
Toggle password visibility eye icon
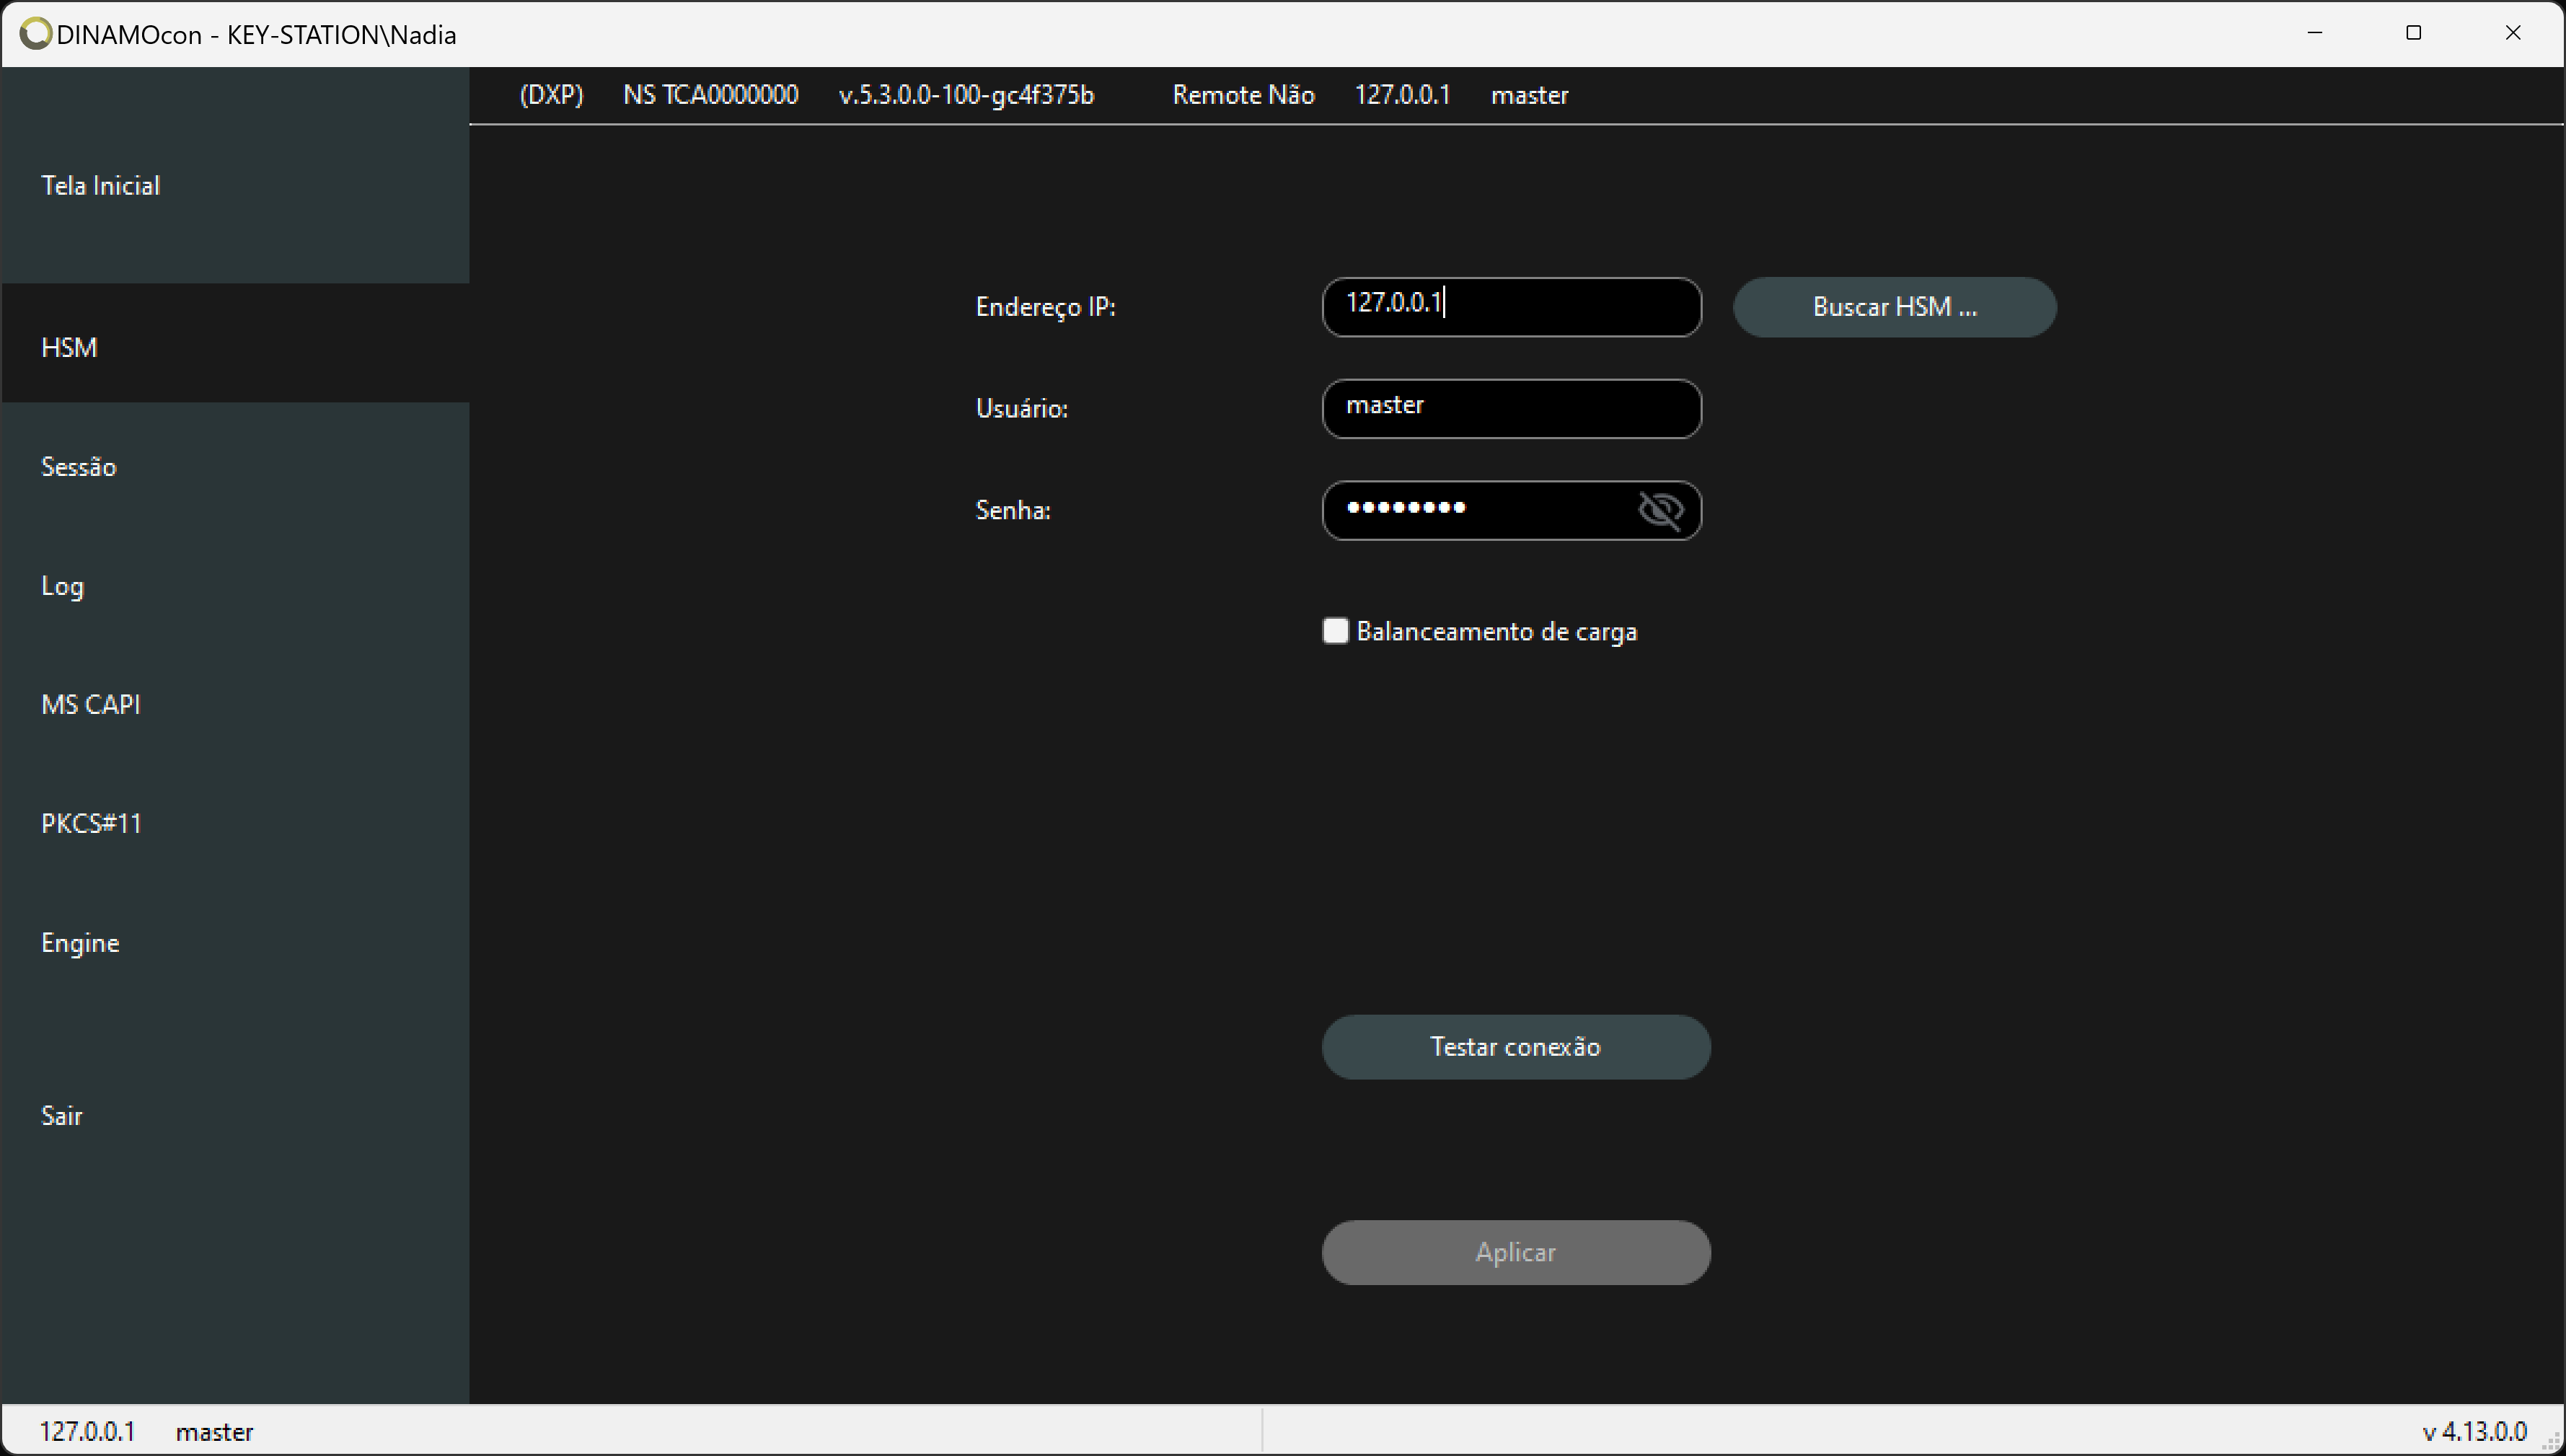click(1660, 510)
